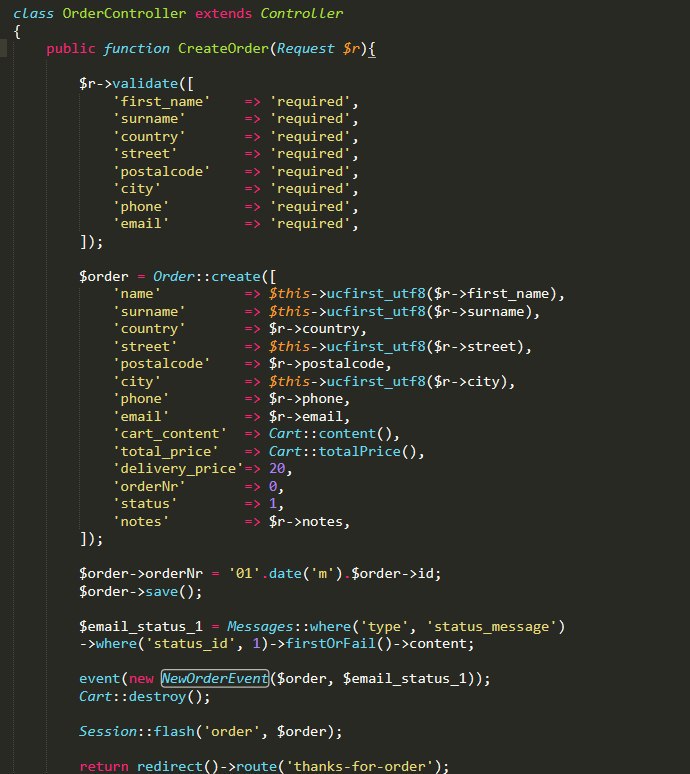
Task: Click $r->postalcode value
Action: tap(326, 364)
